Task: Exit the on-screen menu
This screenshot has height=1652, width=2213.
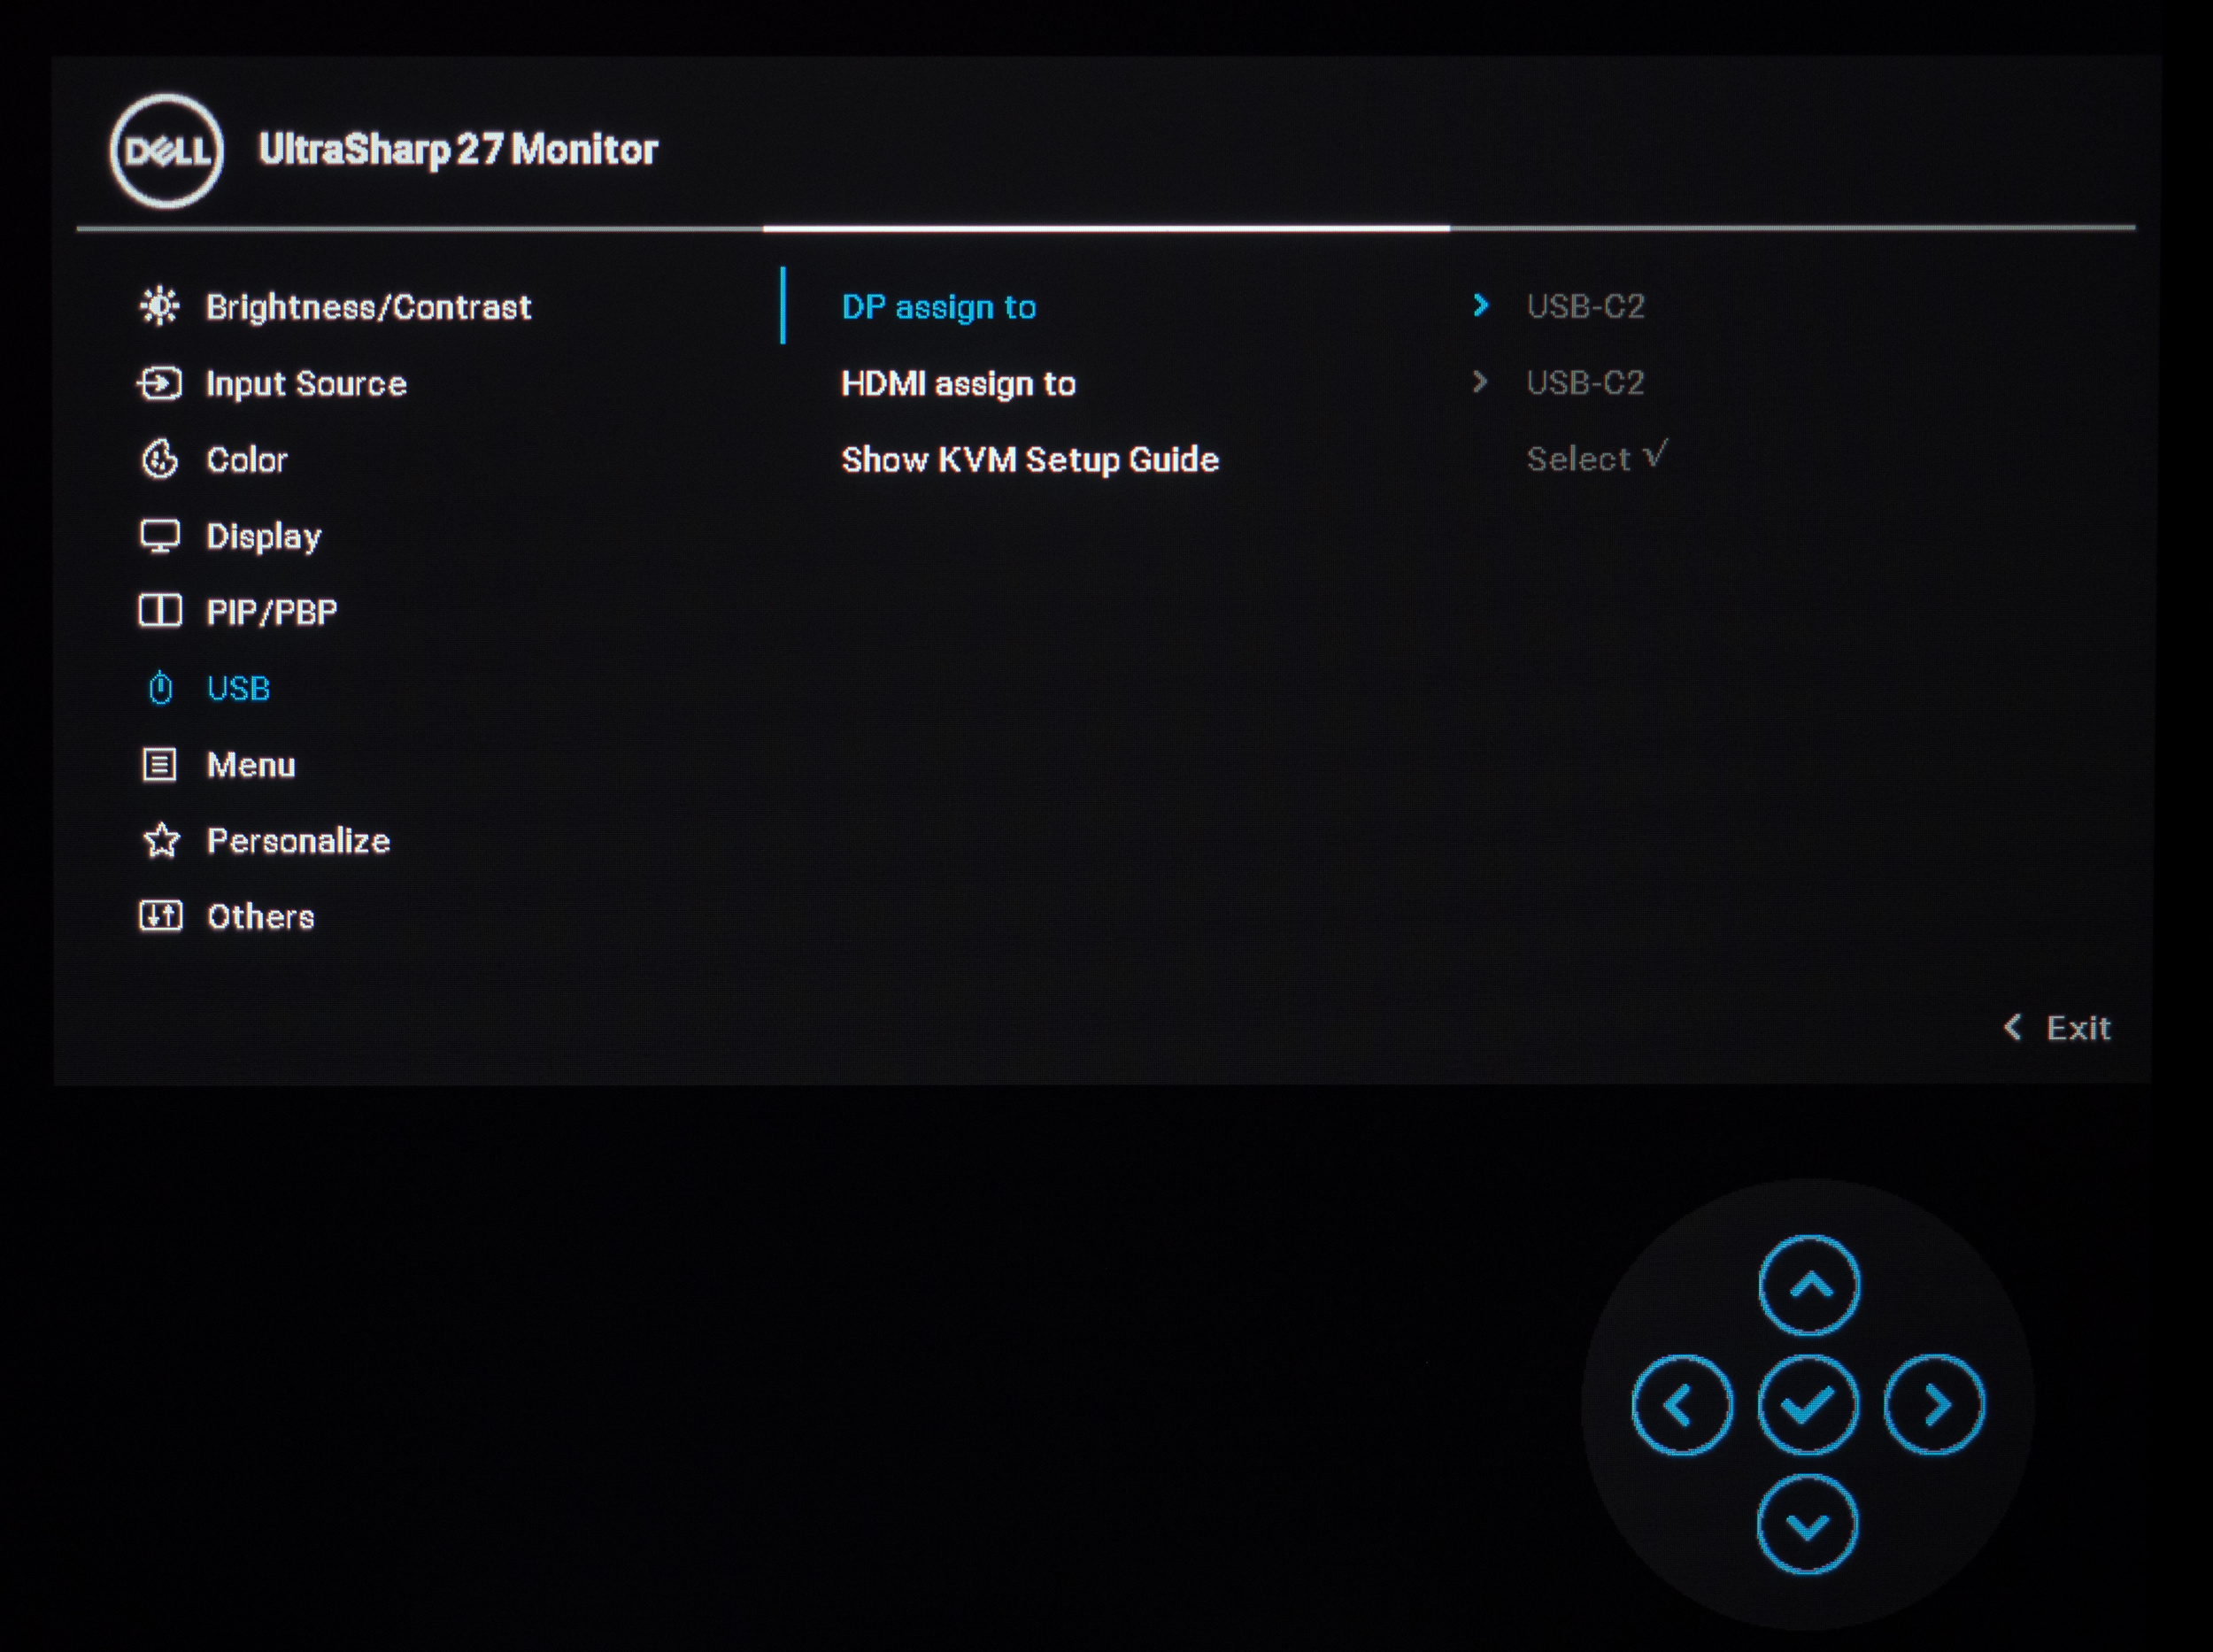Action: (x=2058, y=1028)
